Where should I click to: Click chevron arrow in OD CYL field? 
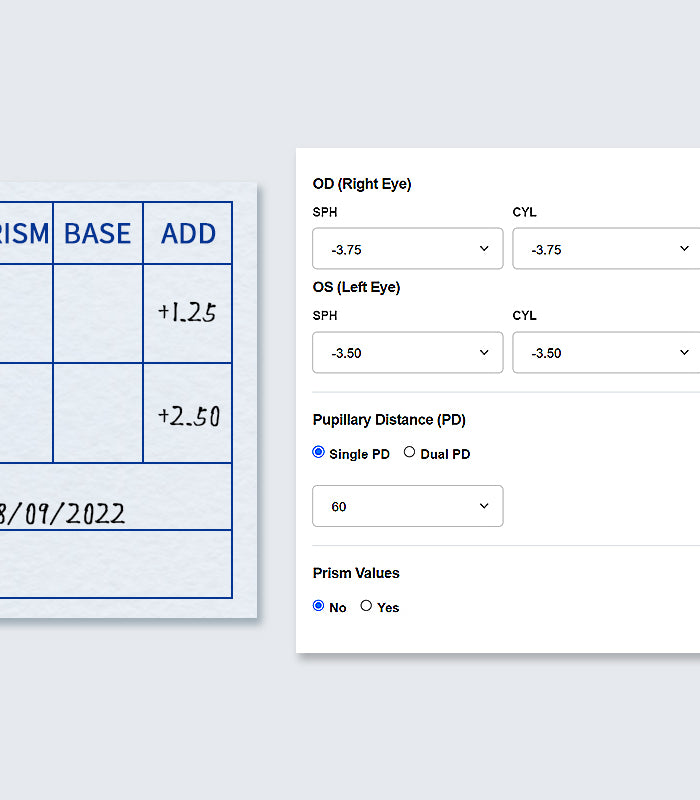685,249
